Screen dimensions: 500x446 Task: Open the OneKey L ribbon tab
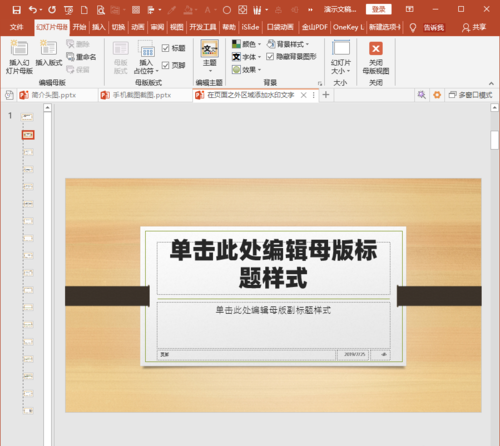point(348,27)
